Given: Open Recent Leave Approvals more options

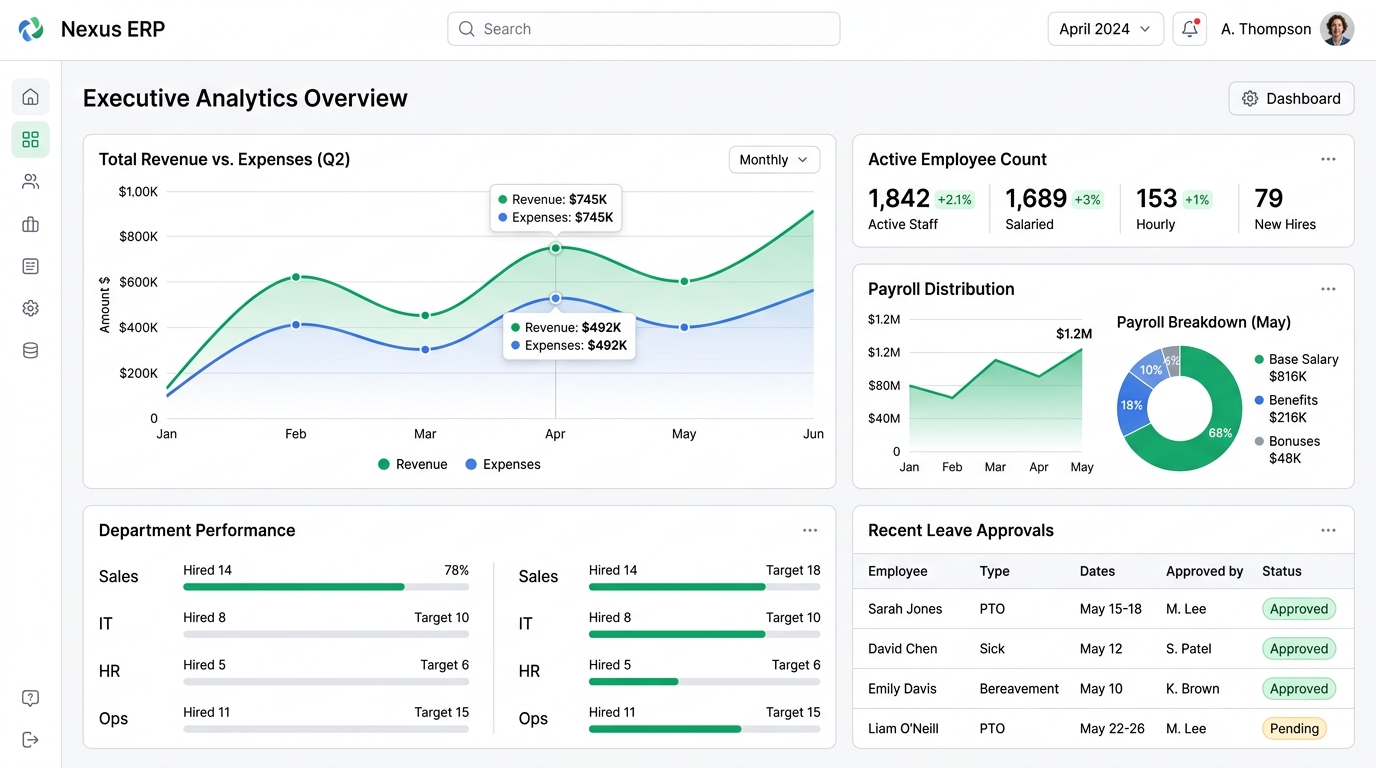Looking at the screenshot, I should [x=1328, y=530].
